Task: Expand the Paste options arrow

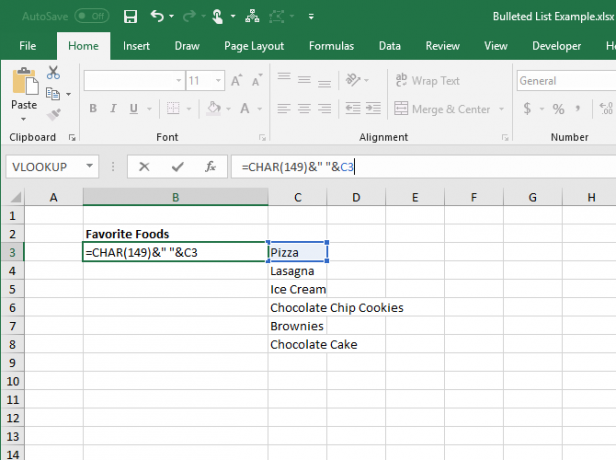Action: click(x=24, y=119)
